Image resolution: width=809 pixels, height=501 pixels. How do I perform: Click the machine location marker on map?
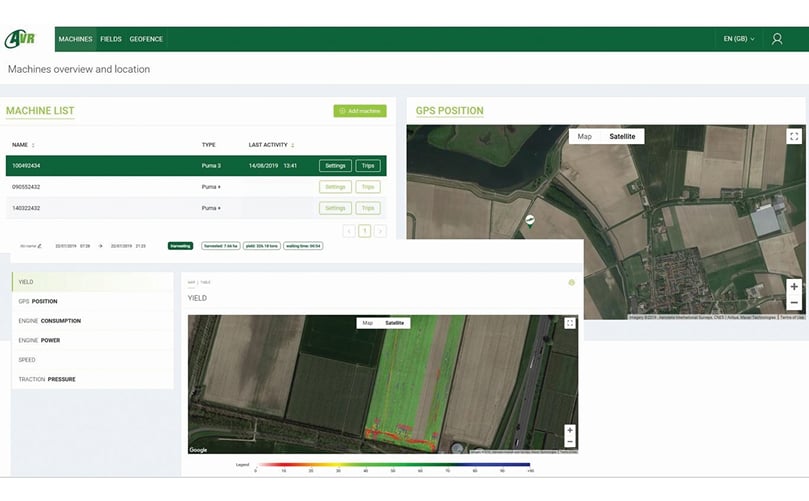coord(529,221)
